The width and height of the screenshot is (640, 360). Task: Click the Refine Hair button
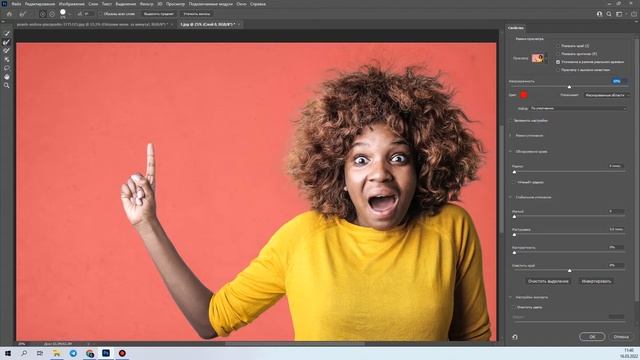(197, 14)
